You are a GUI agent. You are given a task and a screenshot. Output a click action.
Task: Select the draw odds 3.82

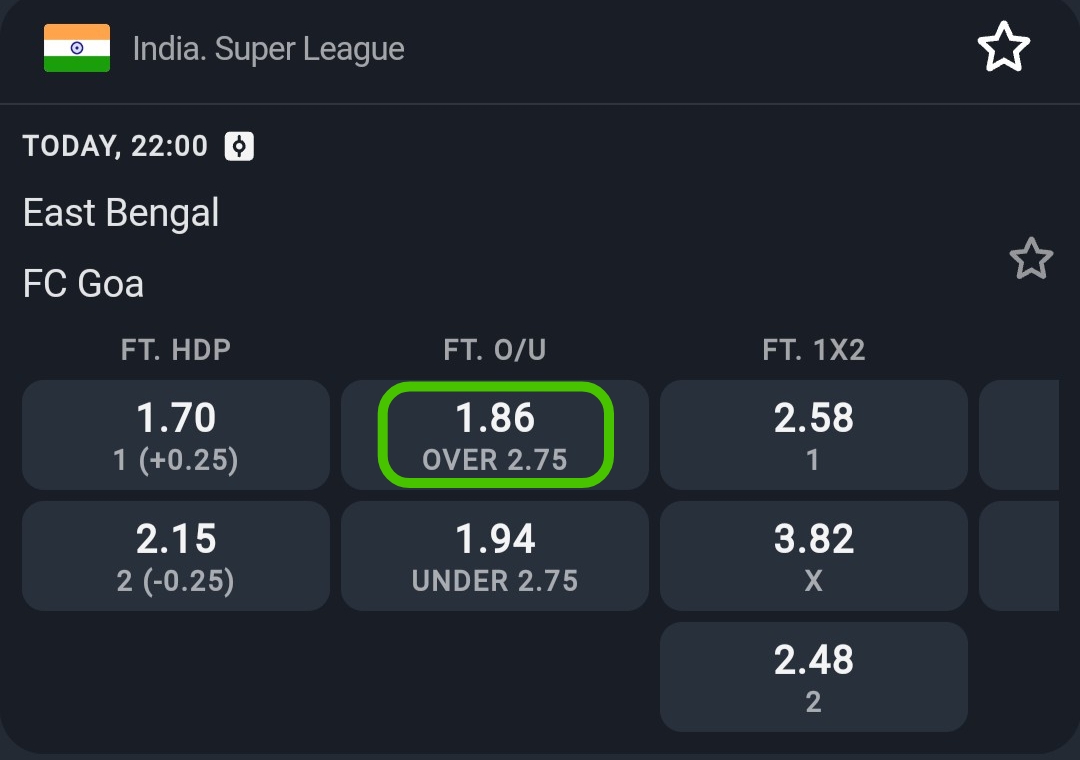[814, 556]
